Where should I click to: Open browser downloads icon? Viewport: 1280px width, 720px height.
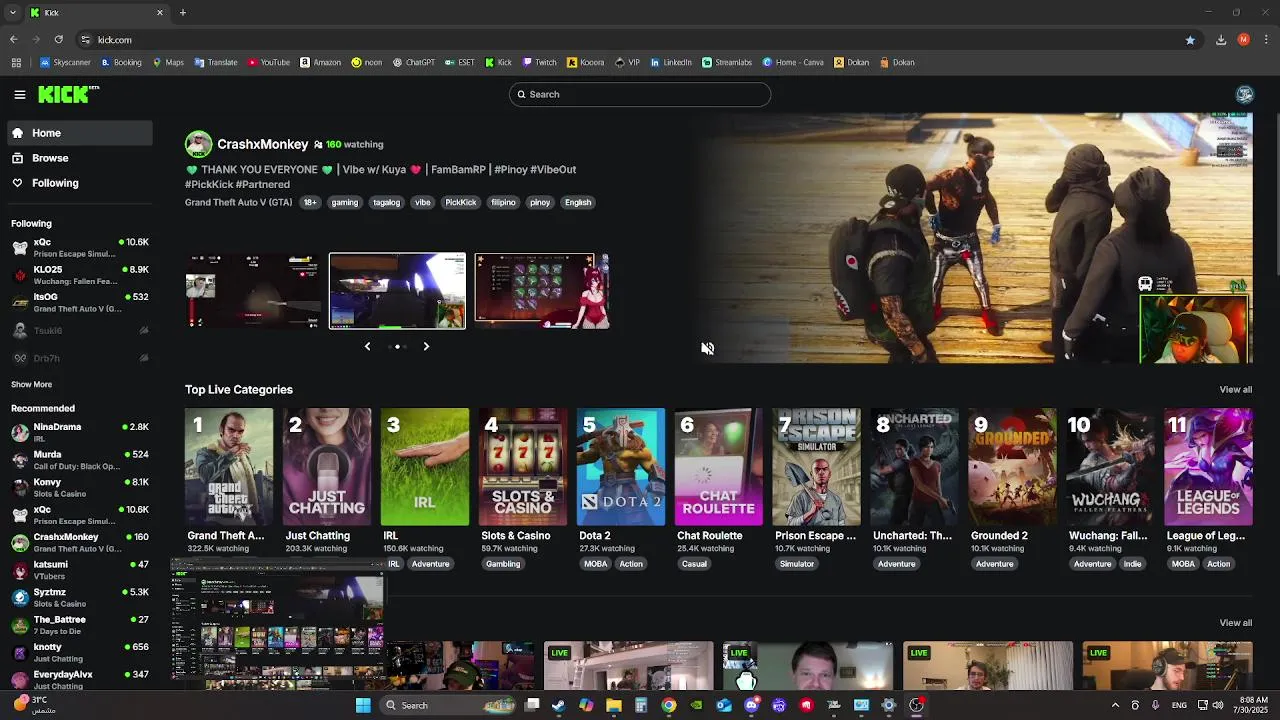[x=1221, y=40]
